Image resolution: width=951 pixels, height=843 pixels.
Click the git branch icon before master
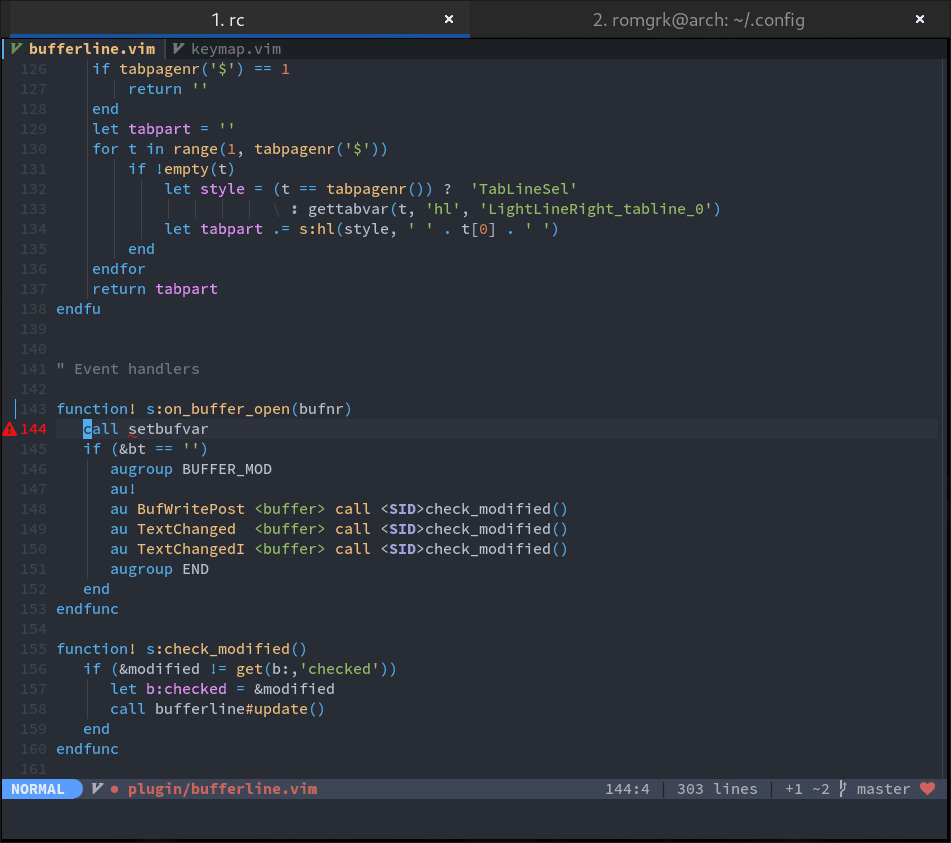coord(843,789)
